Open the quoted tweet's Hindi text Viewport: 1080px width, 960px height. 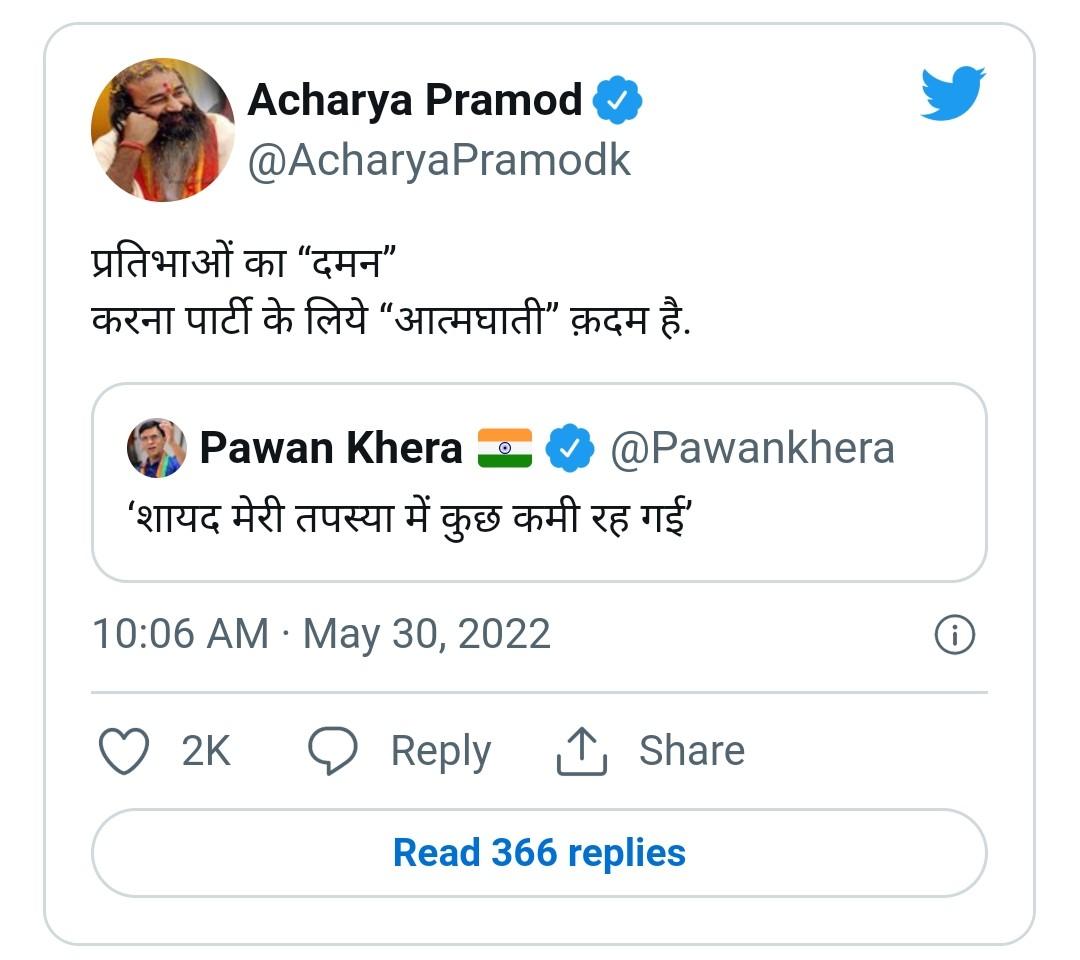411,518
